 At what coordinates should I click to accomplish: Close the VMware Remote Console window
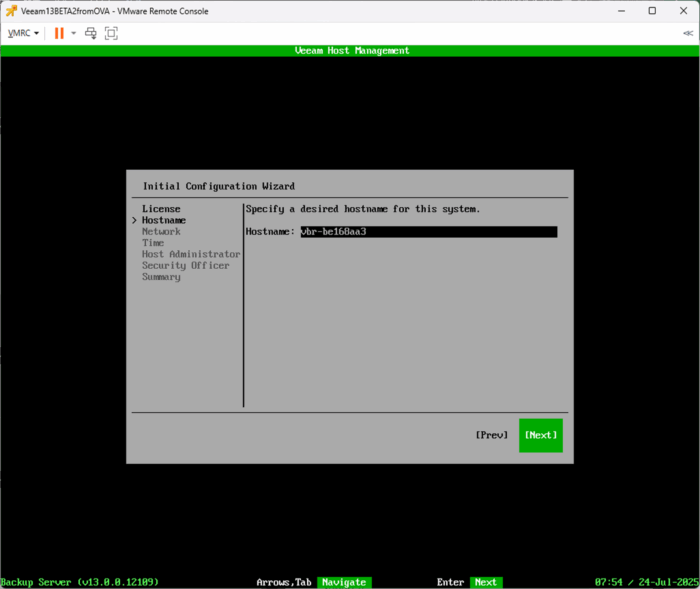[683, 11]
